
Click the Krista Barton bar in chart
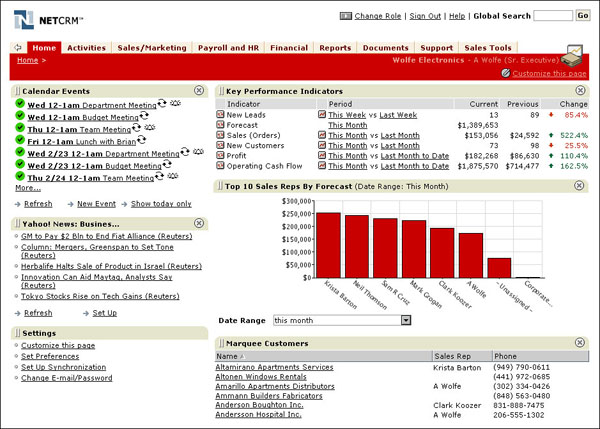click(328, 245)
